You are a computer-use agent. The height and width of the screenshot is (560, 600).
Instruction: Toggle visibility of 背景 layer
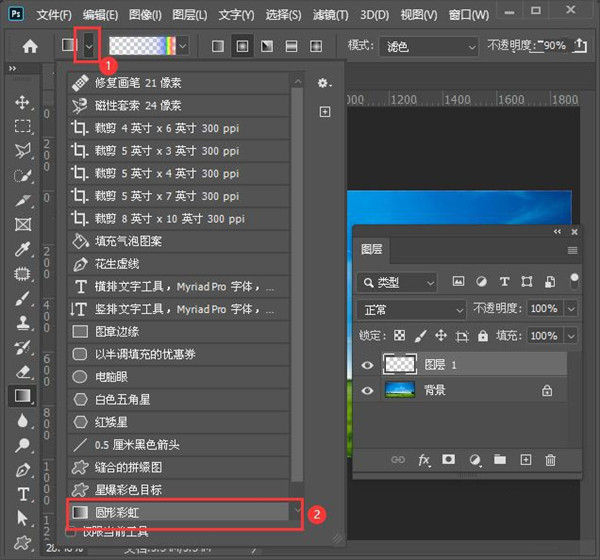tap(367, 390)
